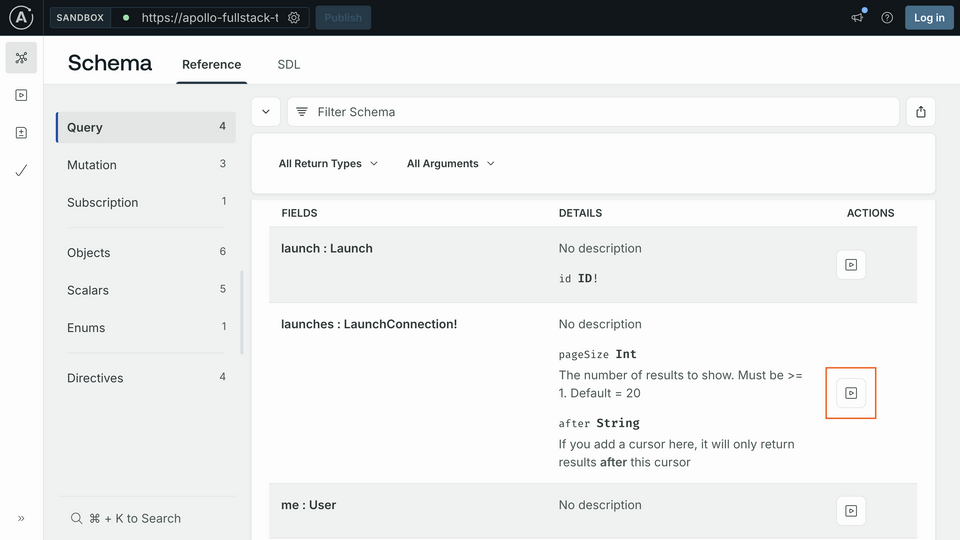This screenshot has height=540, width=960.
Task: Run me field in Explorer
Action: (x=851, y=511)
